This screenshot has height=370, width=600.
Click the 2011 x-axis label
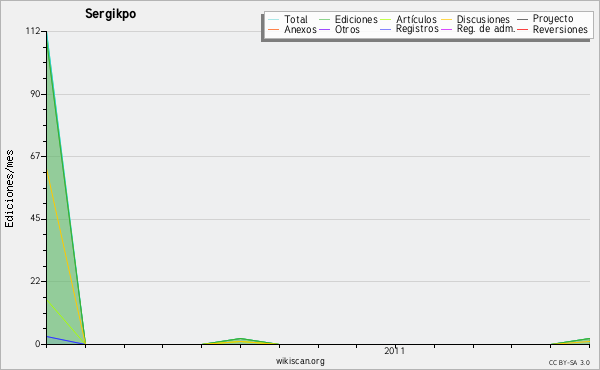[x=395, y=351]
